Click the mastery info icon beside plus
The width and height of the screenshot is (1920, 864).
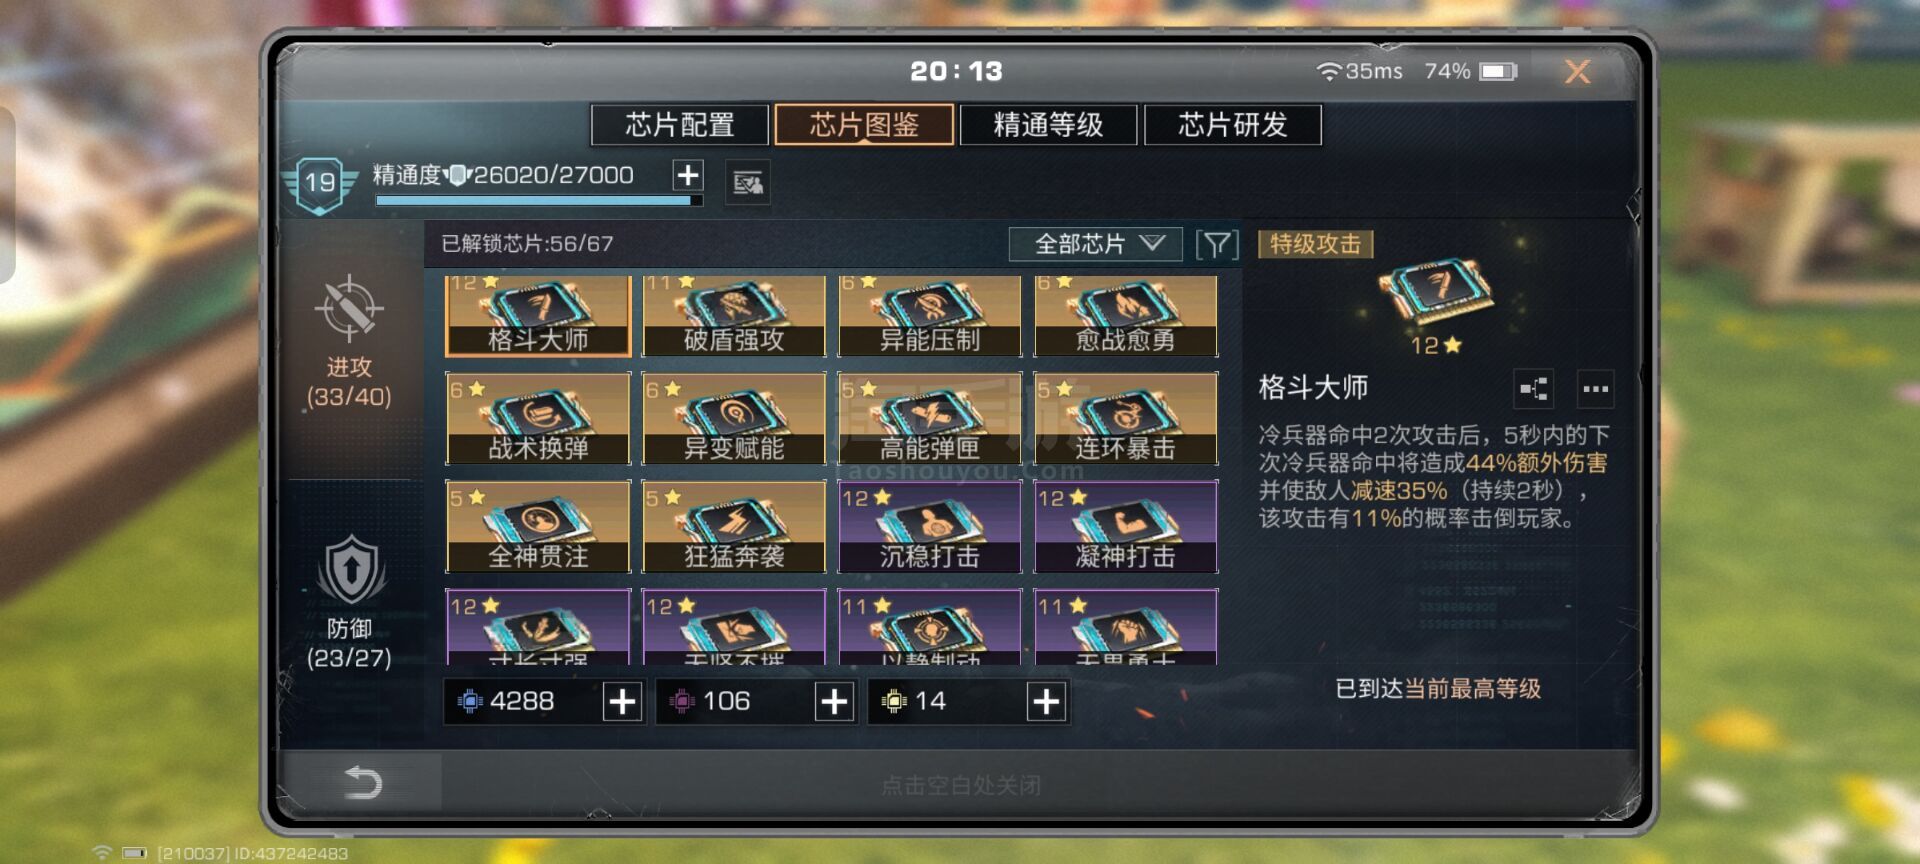pyautogui.click(x=747, y=183)
